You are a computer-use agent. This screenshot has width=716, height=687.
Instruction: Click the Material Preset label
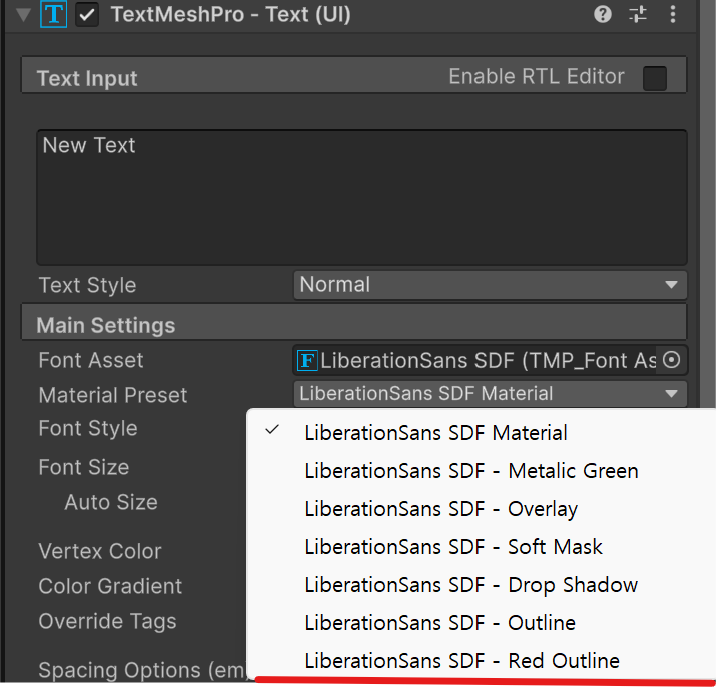click(113, 395)
